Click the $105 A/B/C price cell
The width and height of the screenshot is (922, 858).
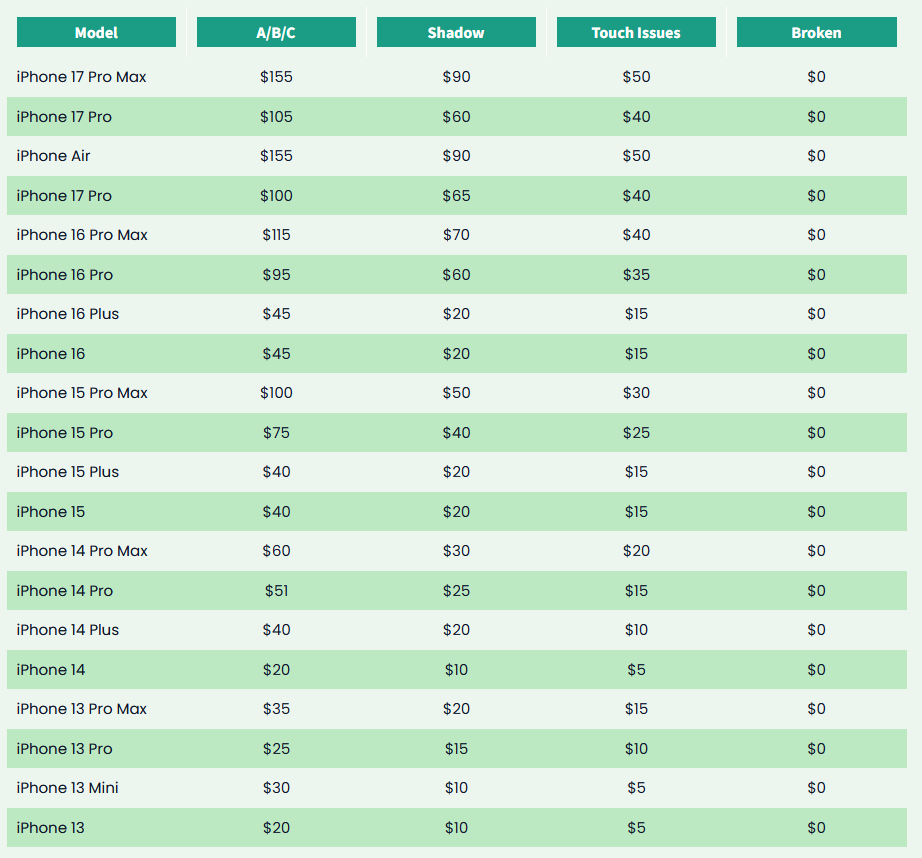(276, 116)
